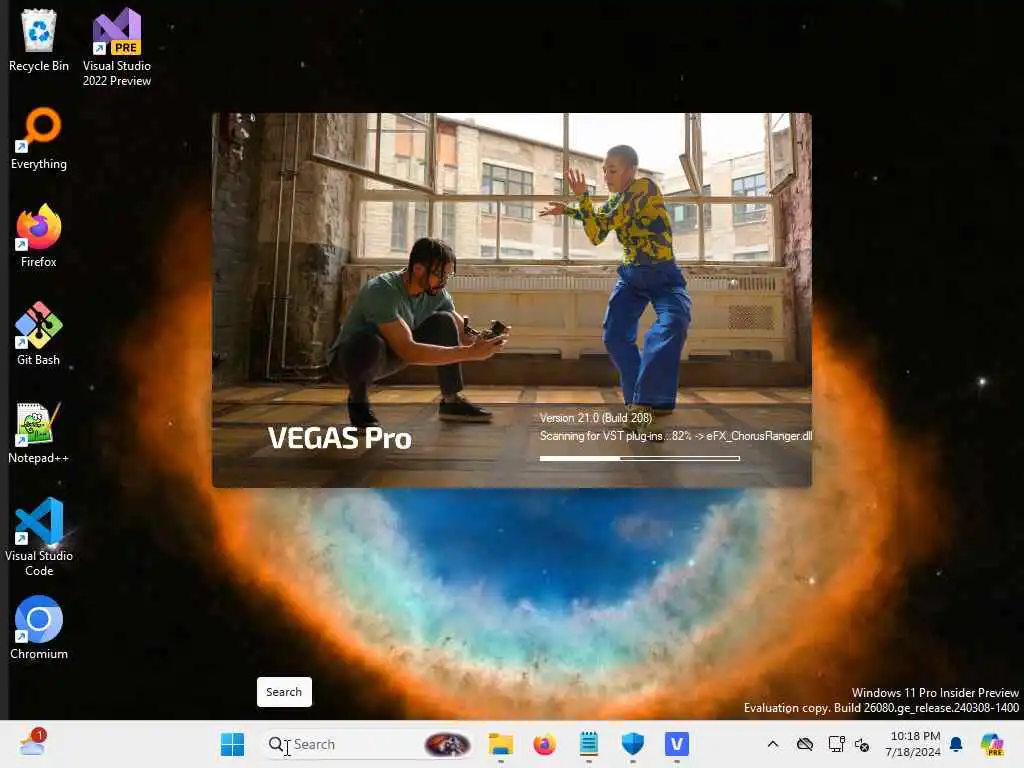Open the weather widget in taskbar

31,743
